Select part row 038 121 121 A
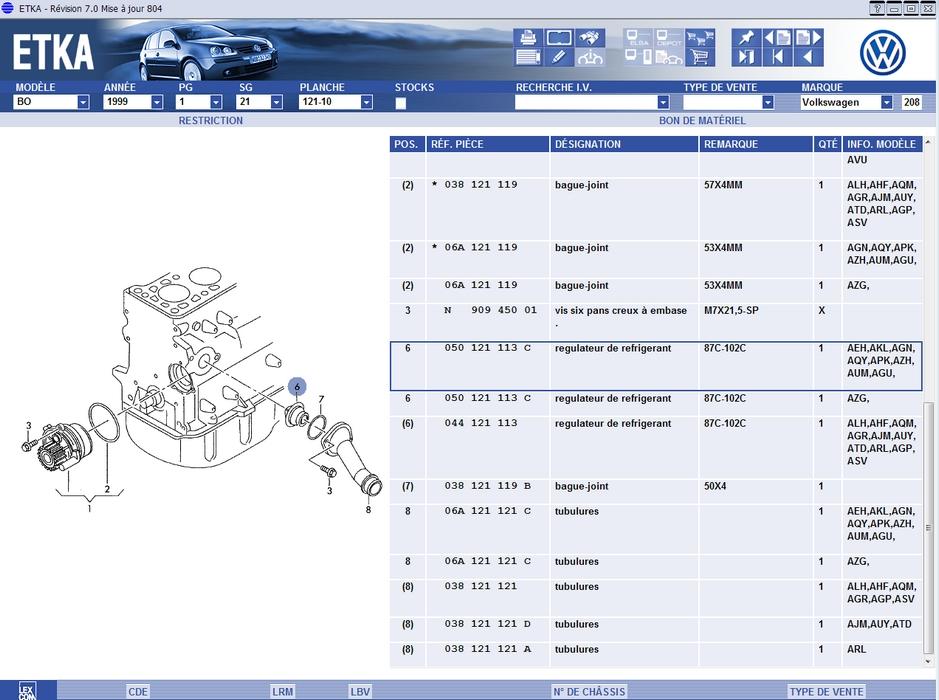This screenshot has width=939, height=700. tap(656, 655)
